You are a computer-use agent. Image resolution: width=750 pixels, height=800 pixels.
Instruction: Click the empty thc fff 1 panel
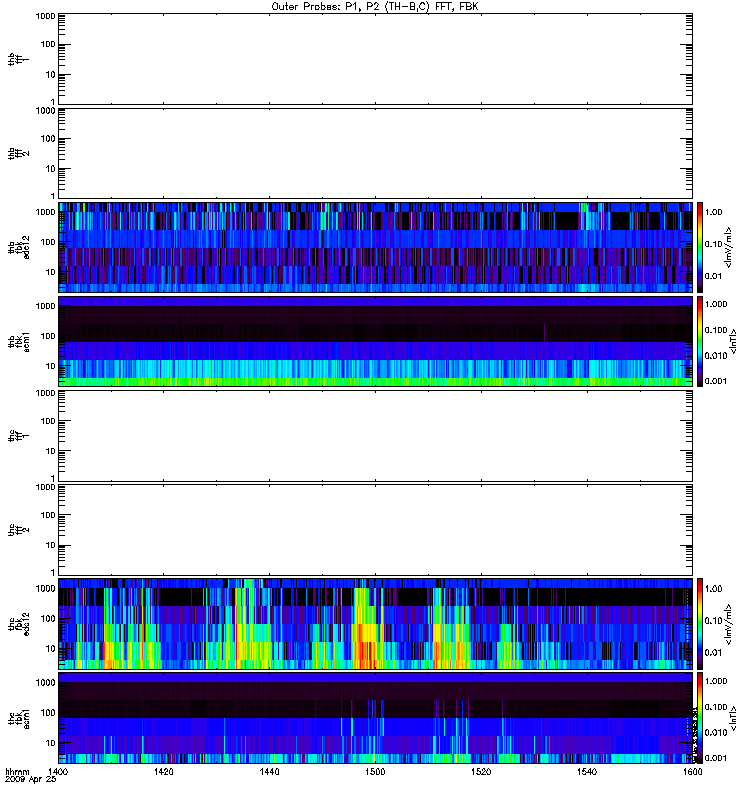tap(375, 436)
